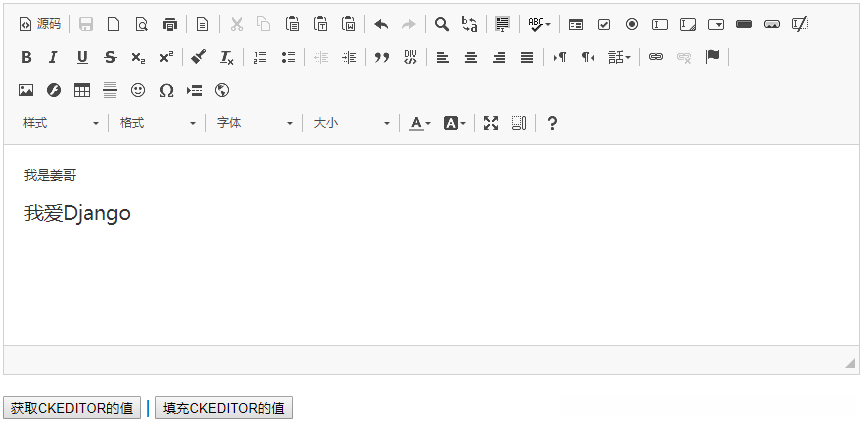Insert an iframe globe icon
This screenshot has height=427, width=865.
222,90
